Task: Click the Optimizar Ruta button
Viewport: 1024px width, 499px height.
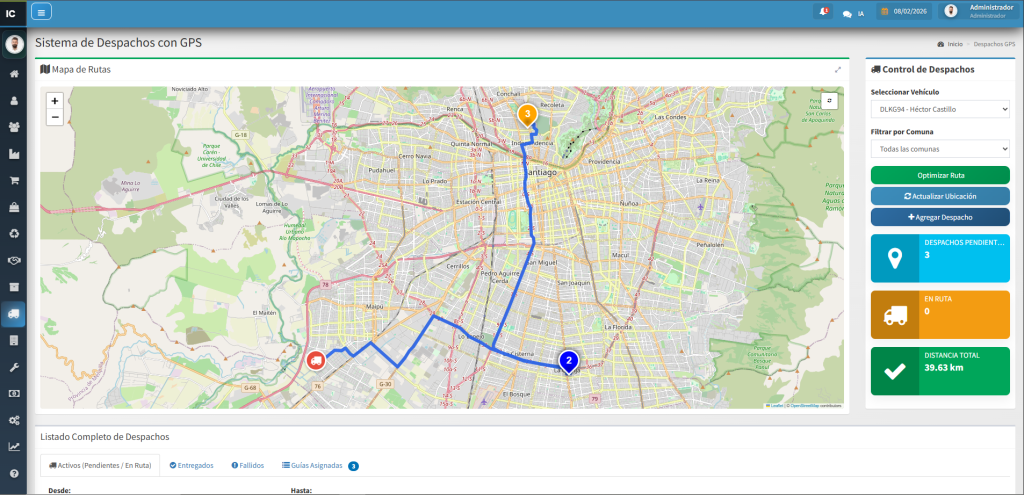Action: (x=940, y=175)
